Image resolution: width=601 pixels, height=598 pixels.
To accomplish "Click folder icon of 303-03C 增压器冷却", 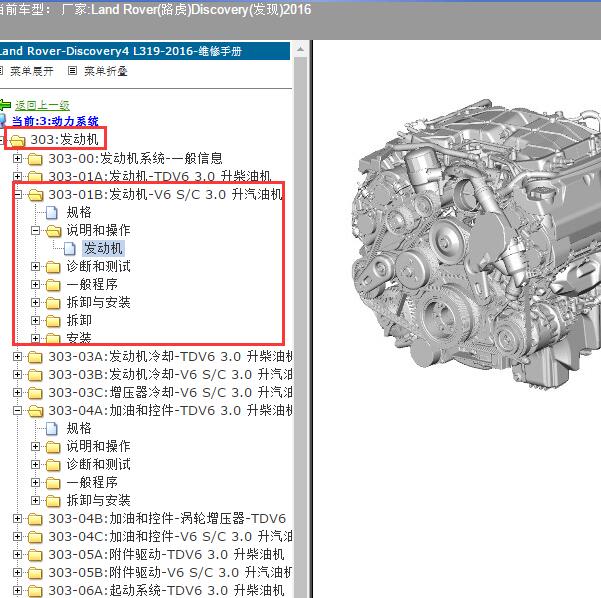I will 35,393.
